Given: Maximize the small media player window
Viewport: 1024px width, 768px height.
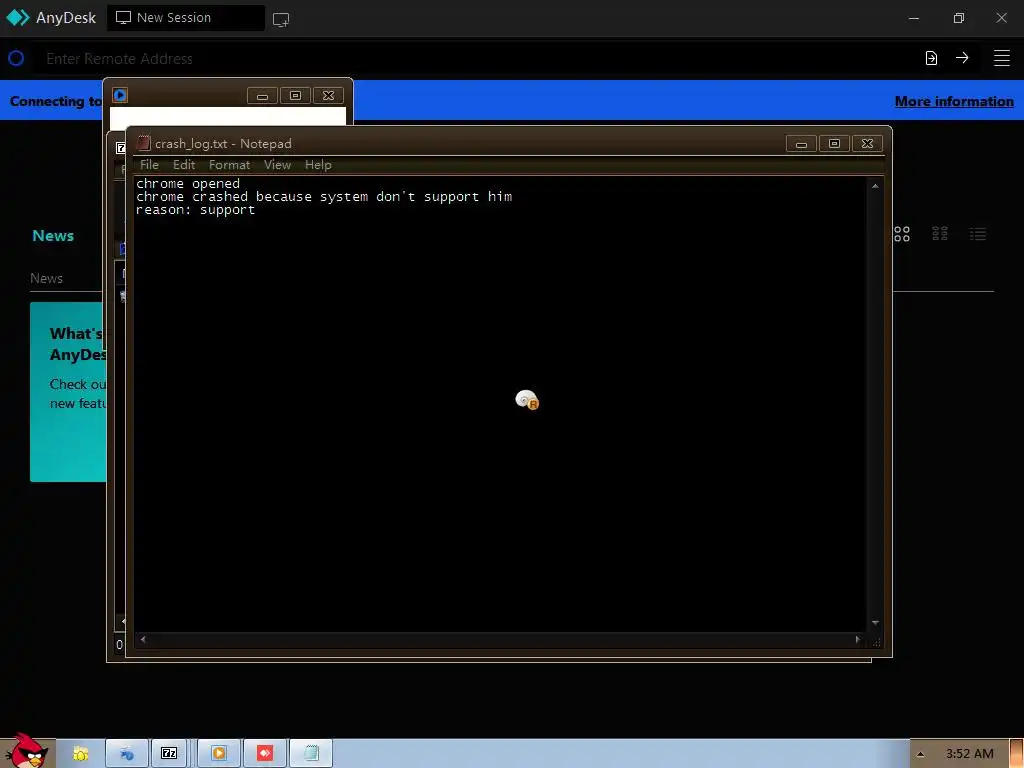Looking at the screenshot, I should [295, 96].
